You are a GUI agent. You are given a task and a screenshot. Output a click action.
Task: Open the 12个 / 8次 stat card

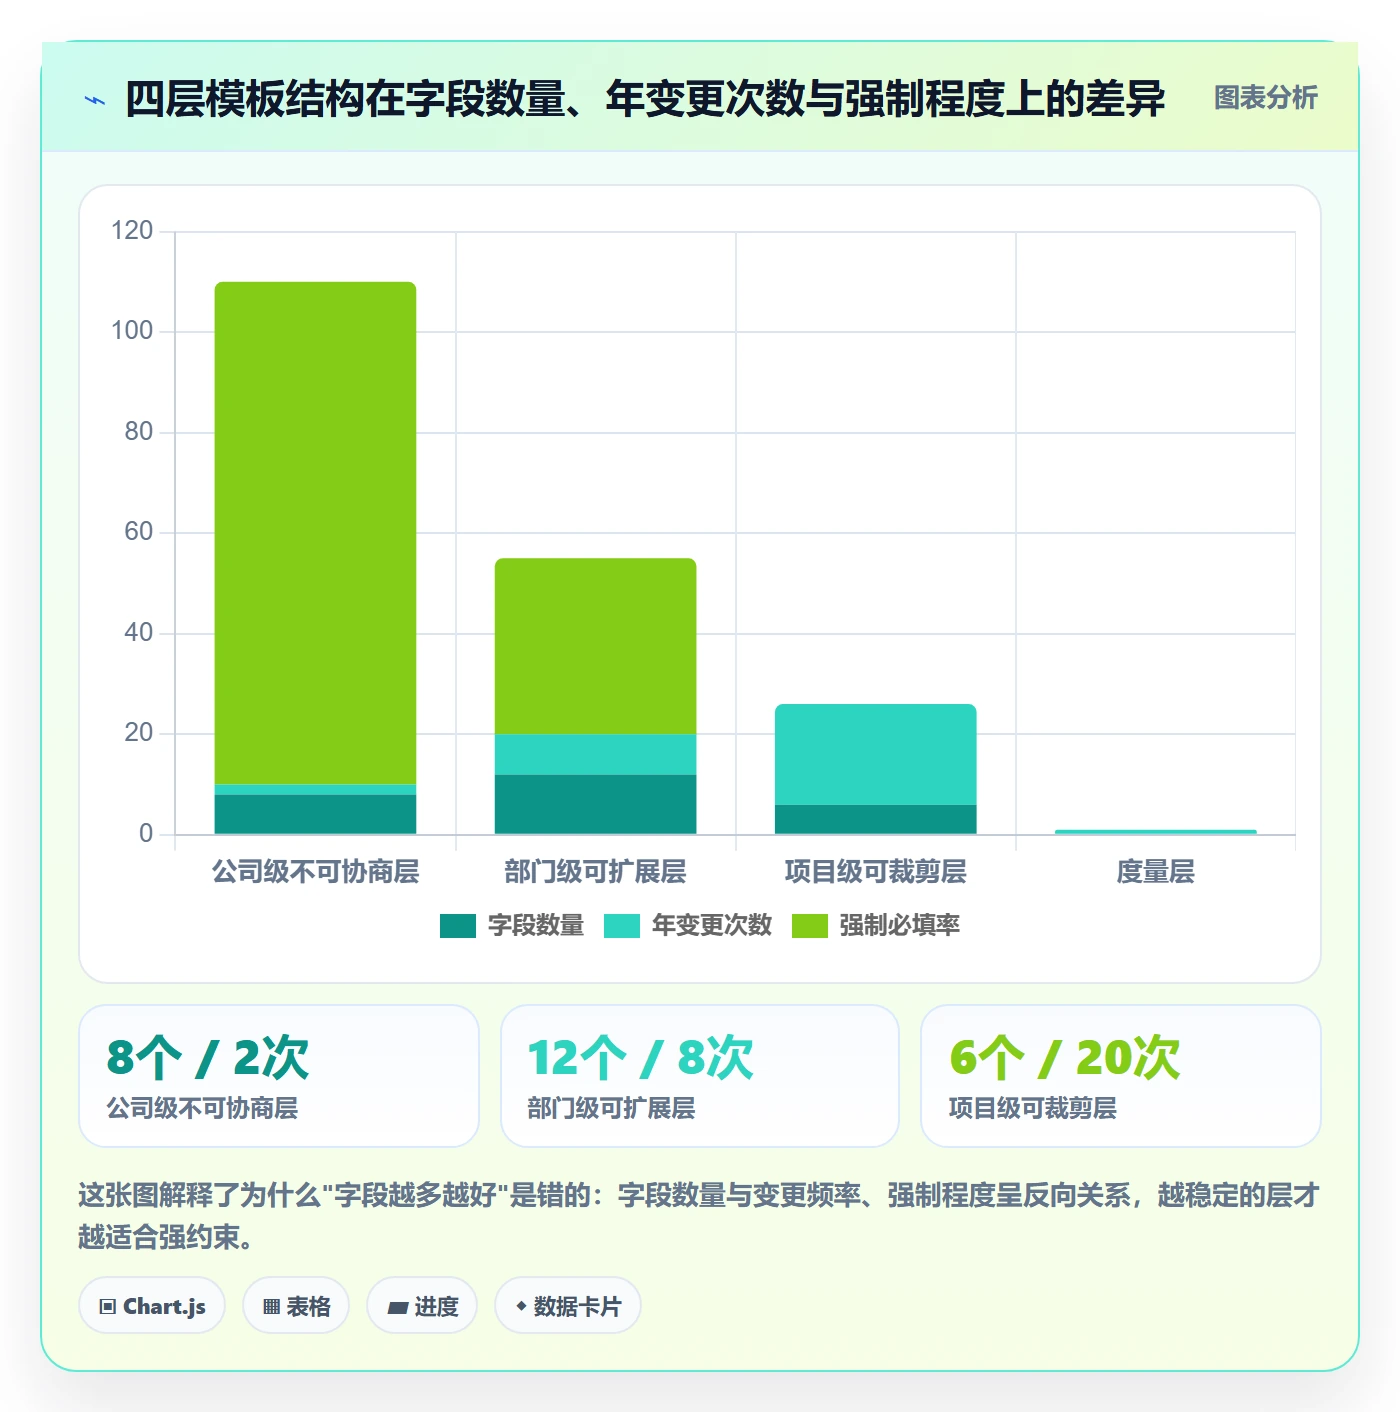(700, 1076)
